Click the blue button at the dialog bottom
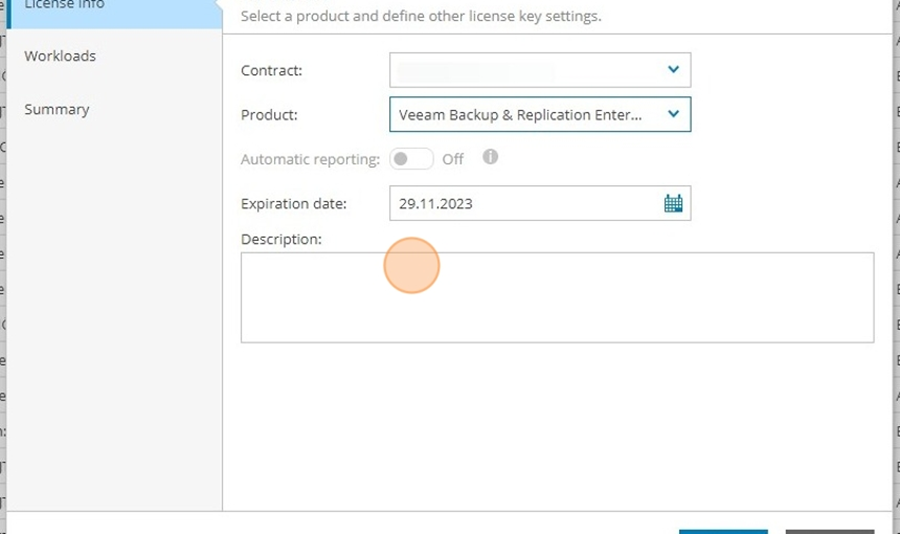This screenshot has width=900, height=534. point(723,532)
